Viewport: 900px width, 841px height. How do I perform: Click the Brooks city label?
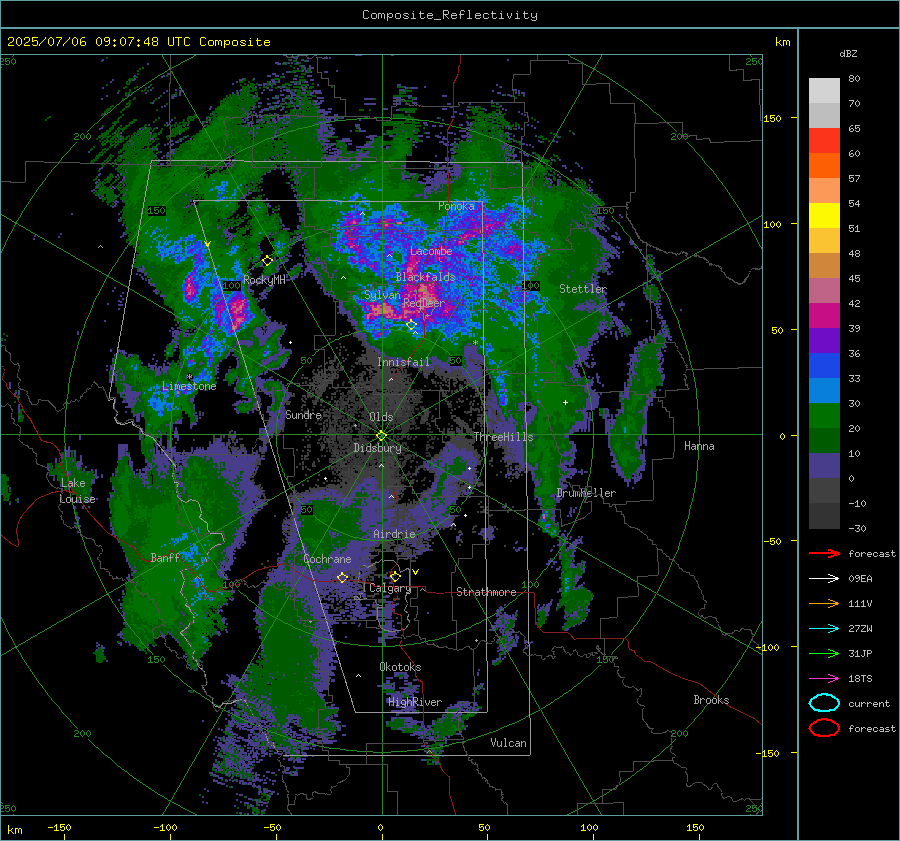[x=711, y=700]
